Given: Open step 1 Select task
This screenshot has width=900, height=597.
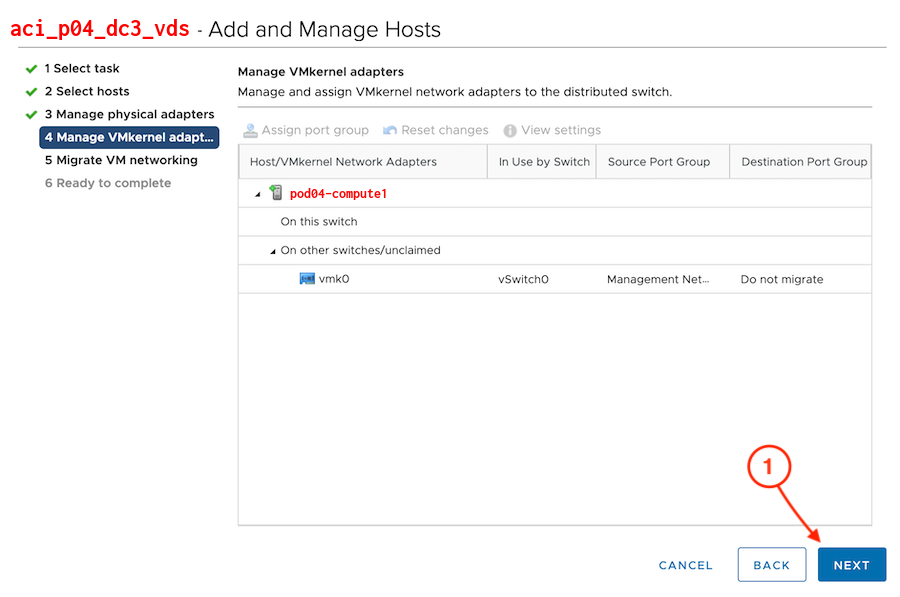Looking at the screenshot, I should coord(82,69).
